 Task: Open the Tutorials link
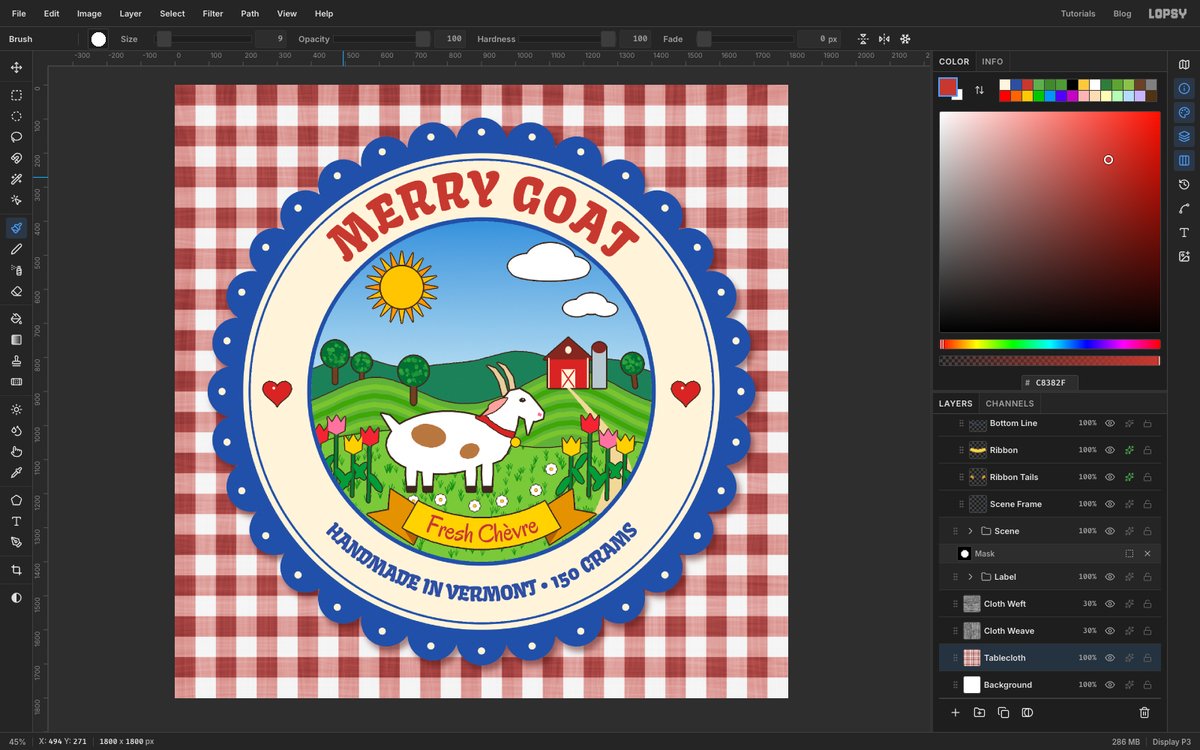pos(1078,14)
